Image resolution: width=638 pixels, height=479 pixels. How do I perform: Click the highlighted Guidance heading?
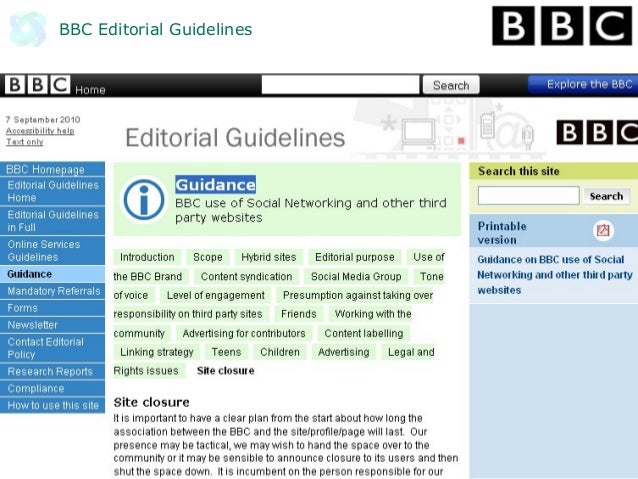coord(216,185)
